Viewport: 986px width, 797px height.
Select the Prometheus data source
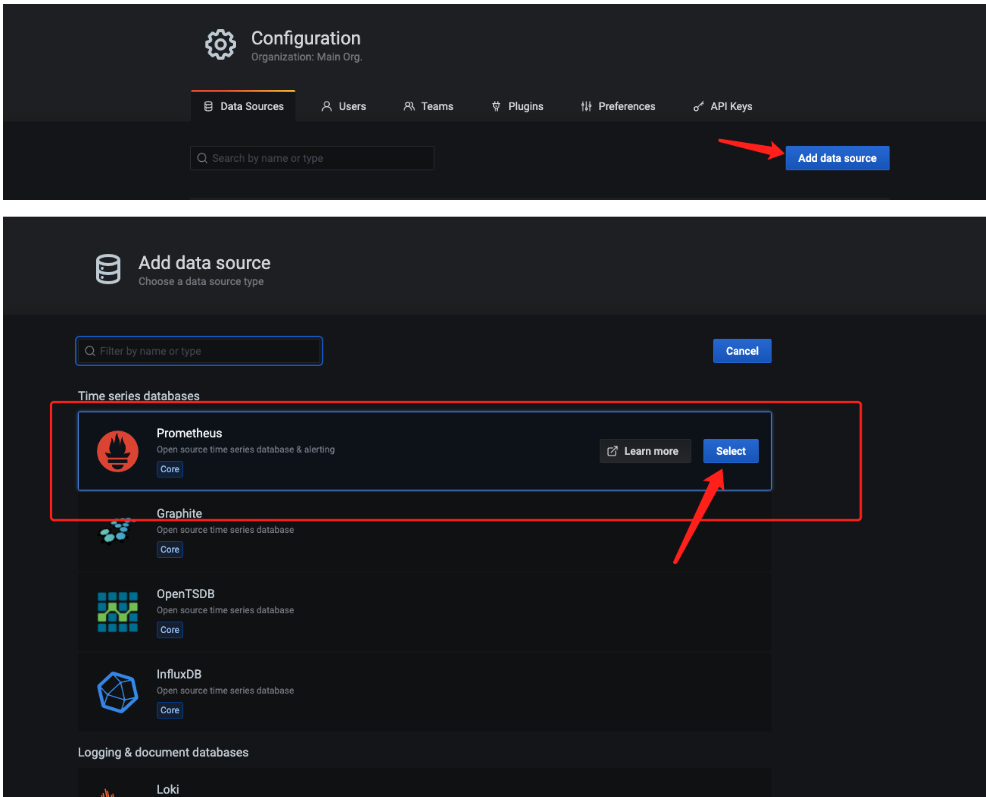coord(730,450)
